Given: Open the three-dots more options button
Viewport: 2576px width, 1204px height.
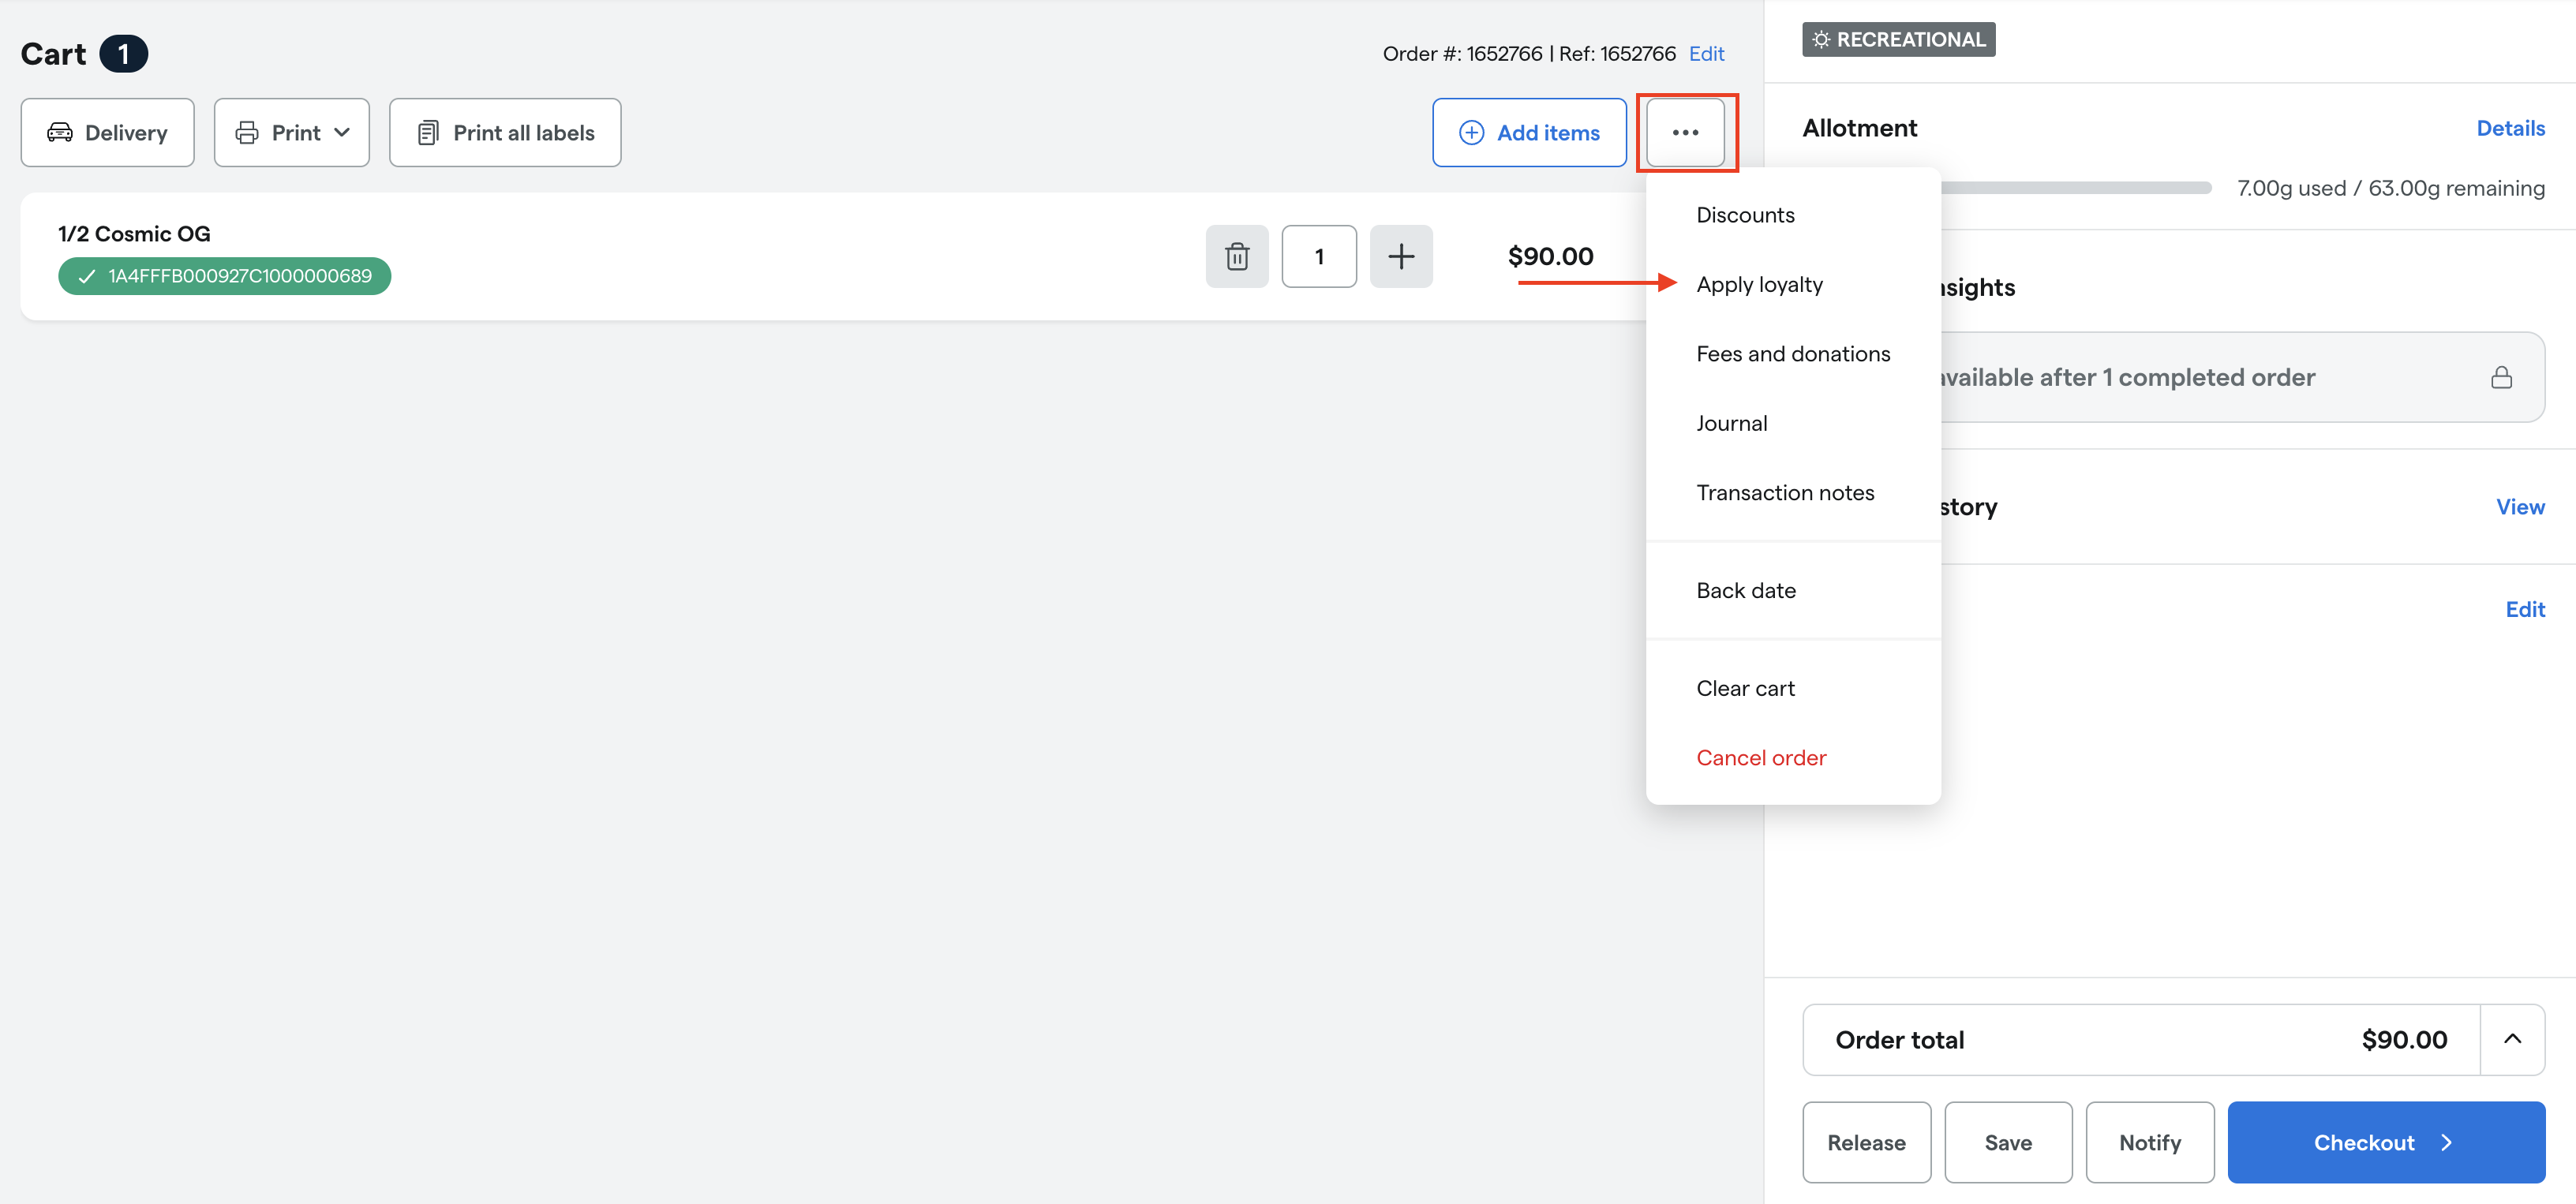Looking at the screenshot, I should pyautogui.click(x=1685, y=132).
